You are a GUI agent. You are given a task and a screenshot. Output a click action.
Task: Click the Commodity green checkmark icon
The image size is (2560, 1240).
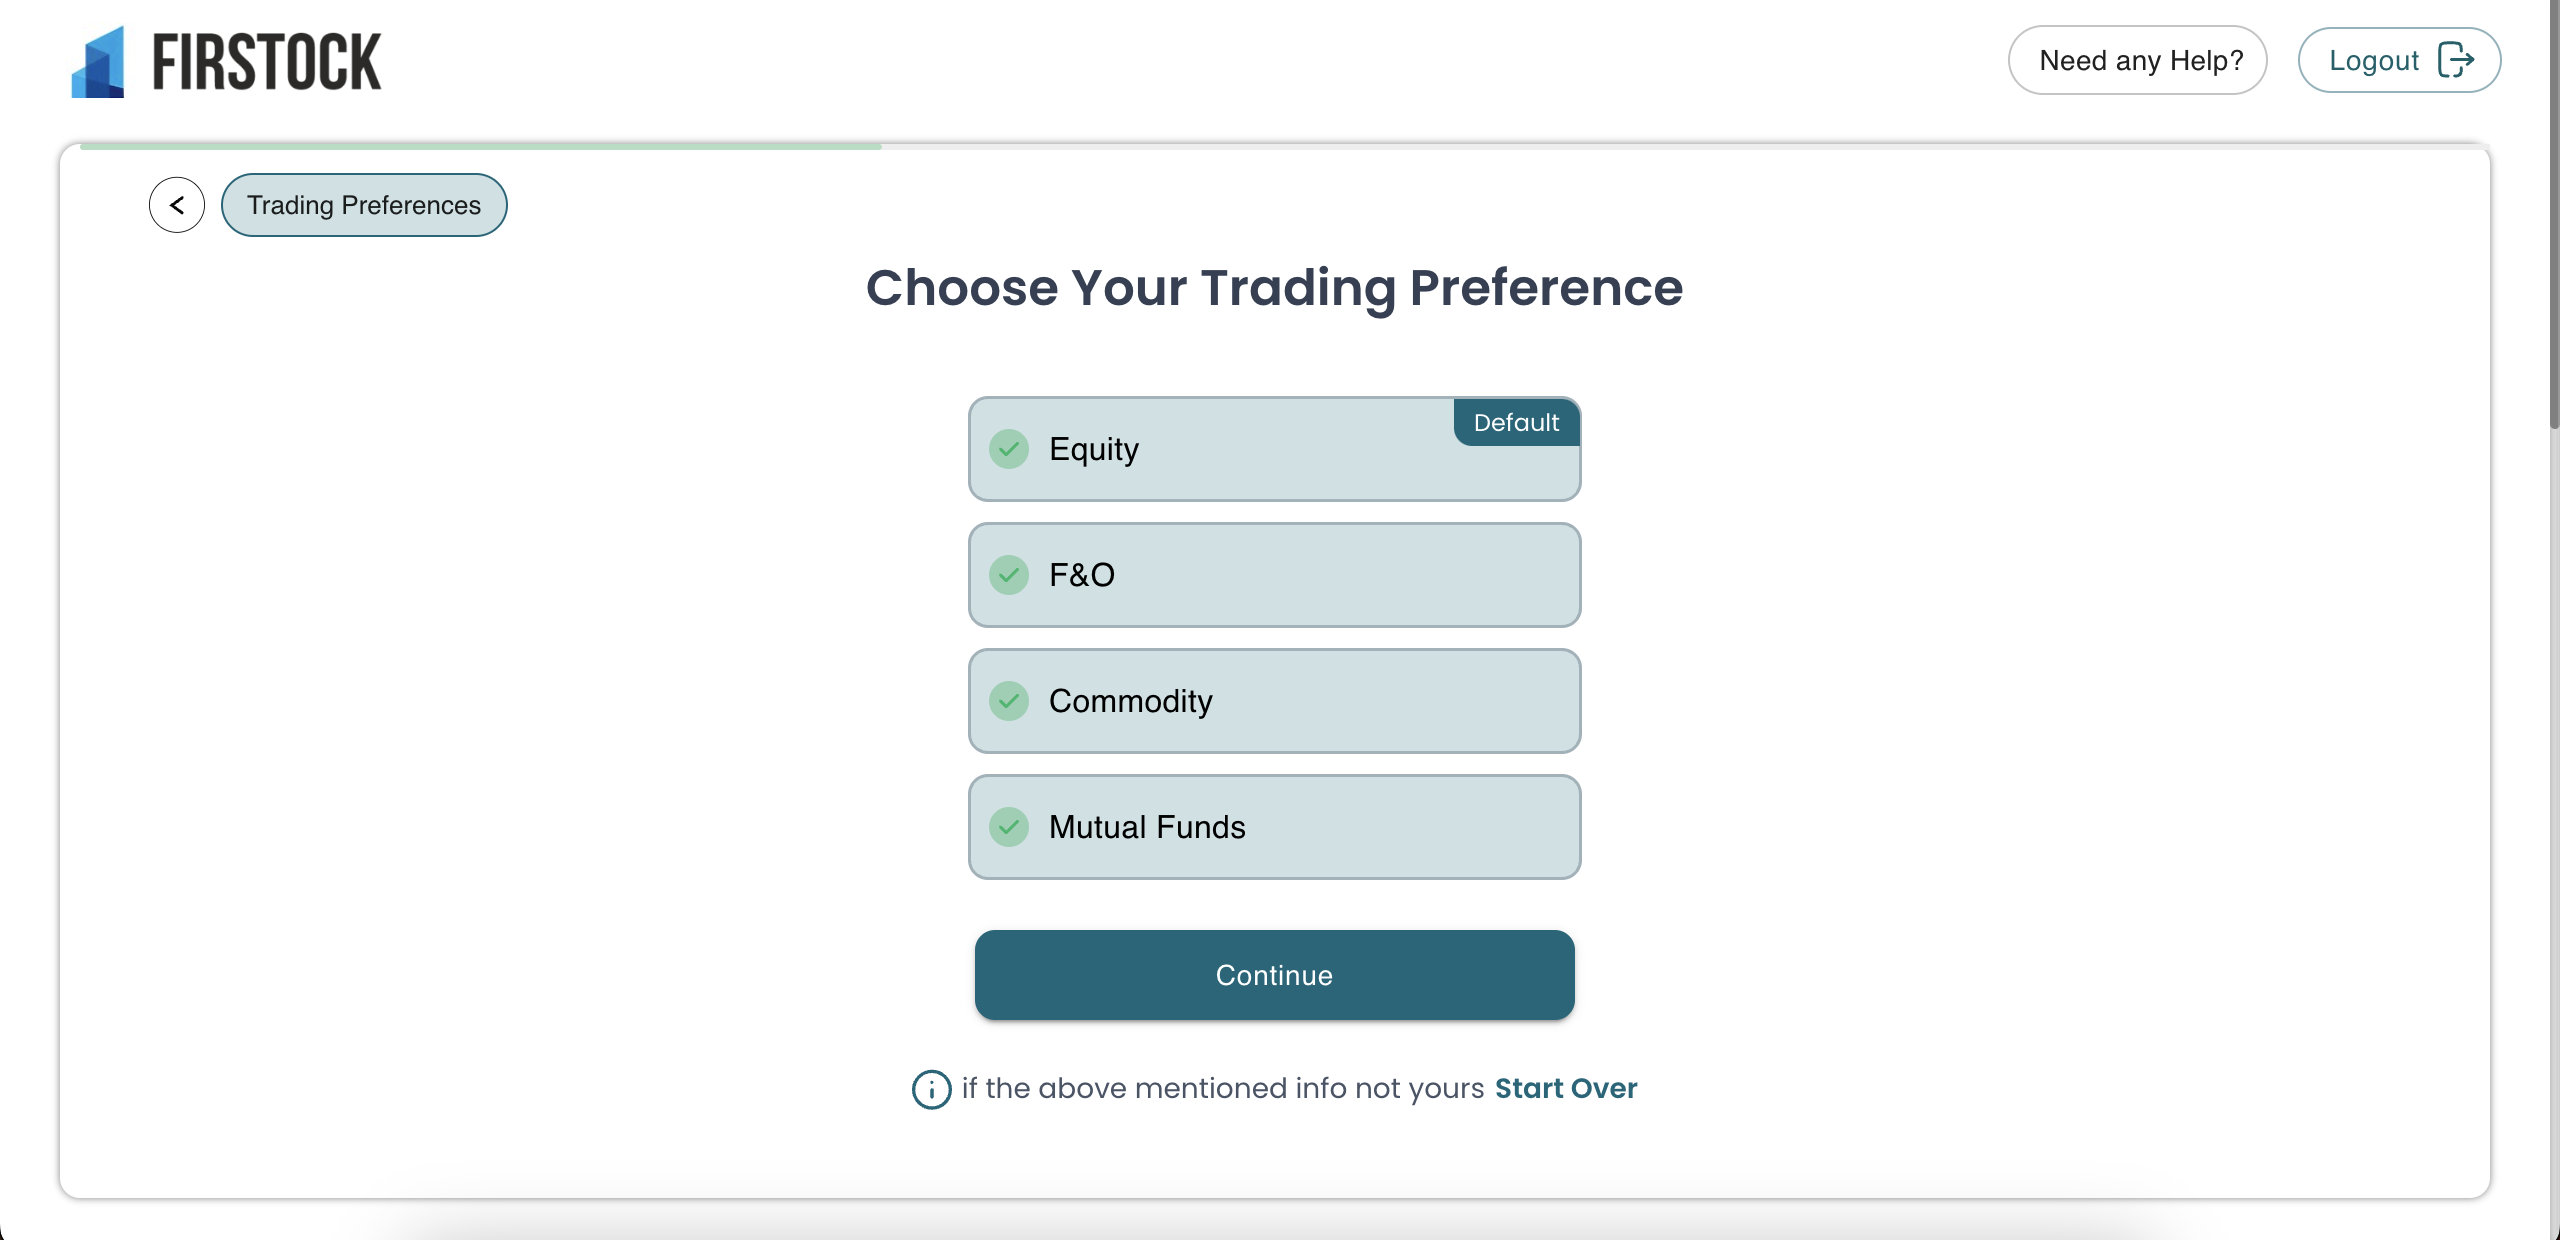point(1009,701)
